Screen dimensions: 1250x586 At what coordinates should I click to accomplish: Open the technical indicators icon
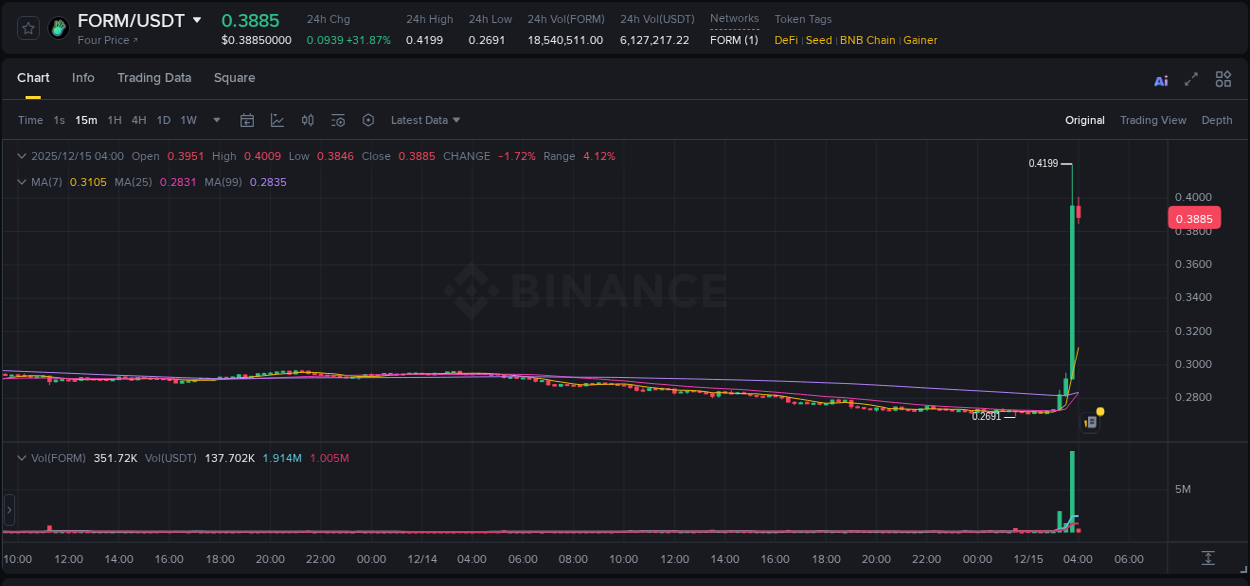tap(338, 119)
